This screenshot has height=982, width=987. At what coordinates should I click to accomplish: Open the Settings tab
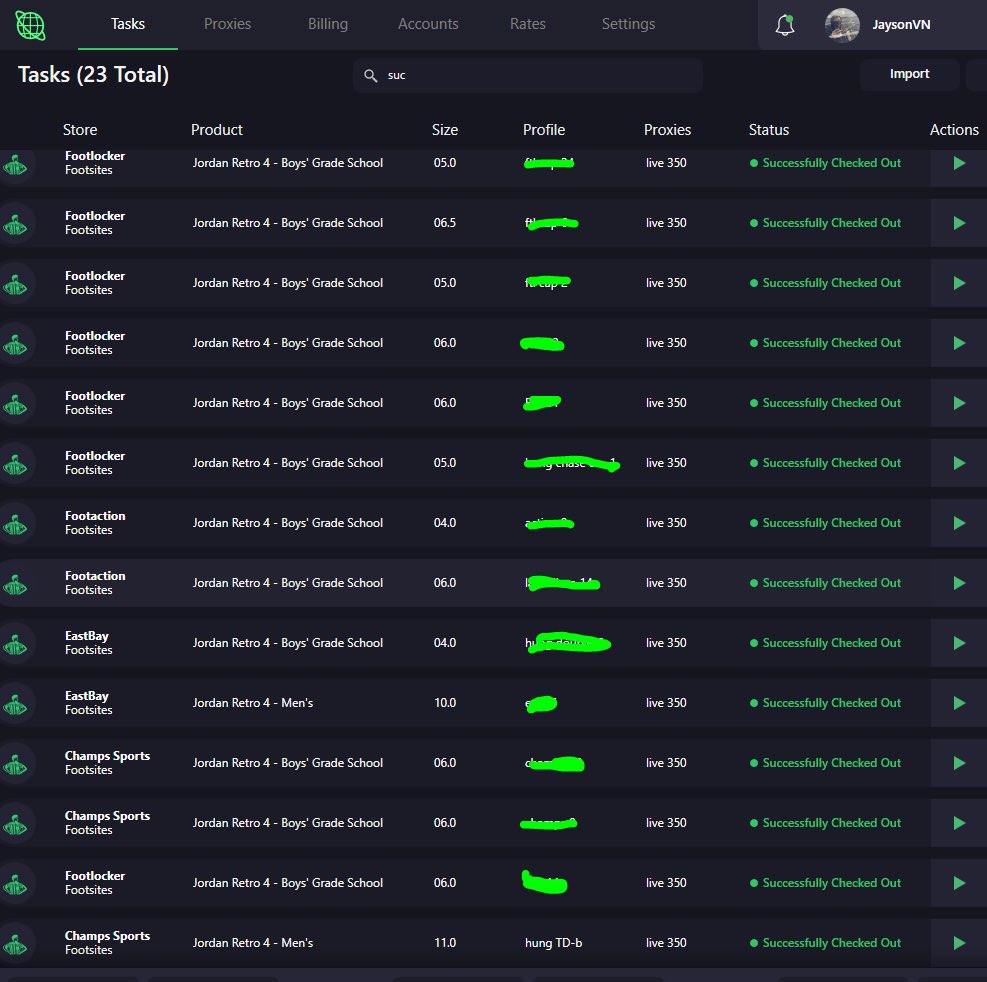coord(628,24)
